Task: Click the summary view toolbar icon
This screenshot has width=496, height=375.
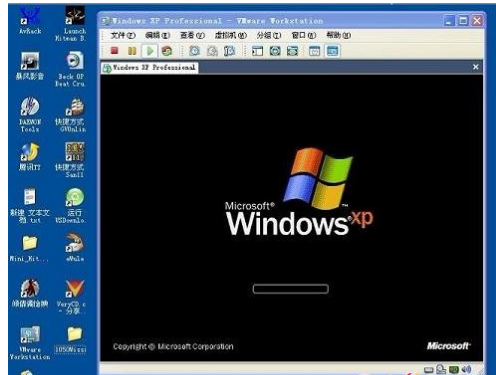Action: (315, 51)
